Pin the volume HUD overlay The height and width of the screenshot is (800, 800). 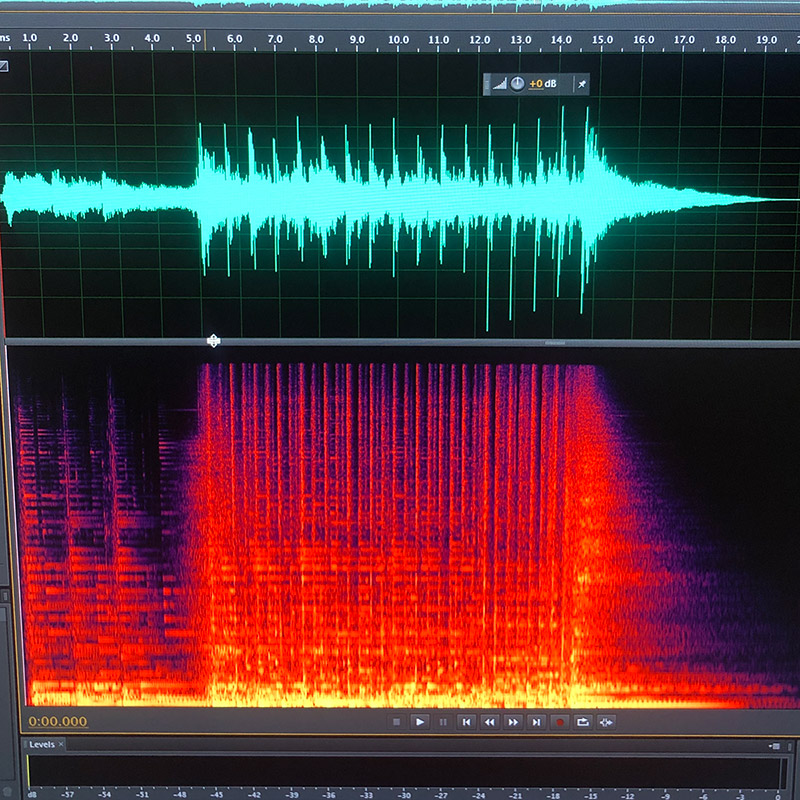tap(582, 84)
